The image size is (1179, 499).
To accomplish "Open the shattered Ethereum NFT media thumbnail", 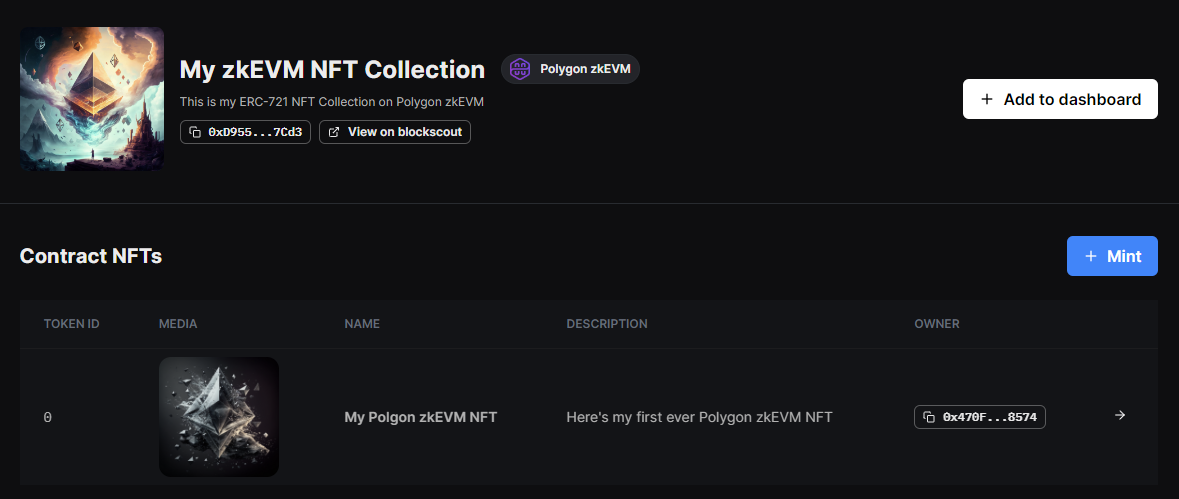I will pos(219,416).
